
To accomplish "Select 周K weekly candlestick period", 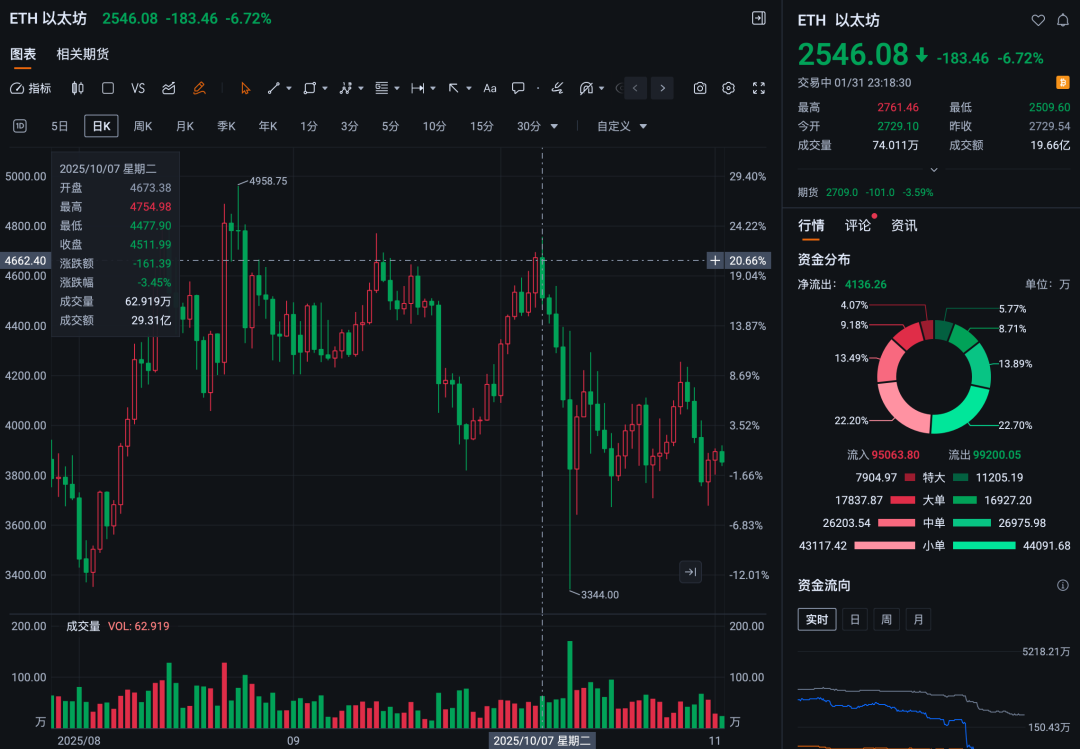I will 143,126.
